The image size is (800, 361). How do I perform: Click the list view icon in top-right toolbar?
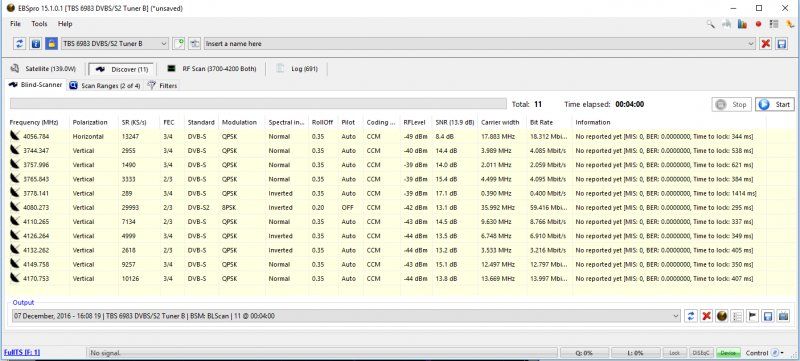coord(774,24)
